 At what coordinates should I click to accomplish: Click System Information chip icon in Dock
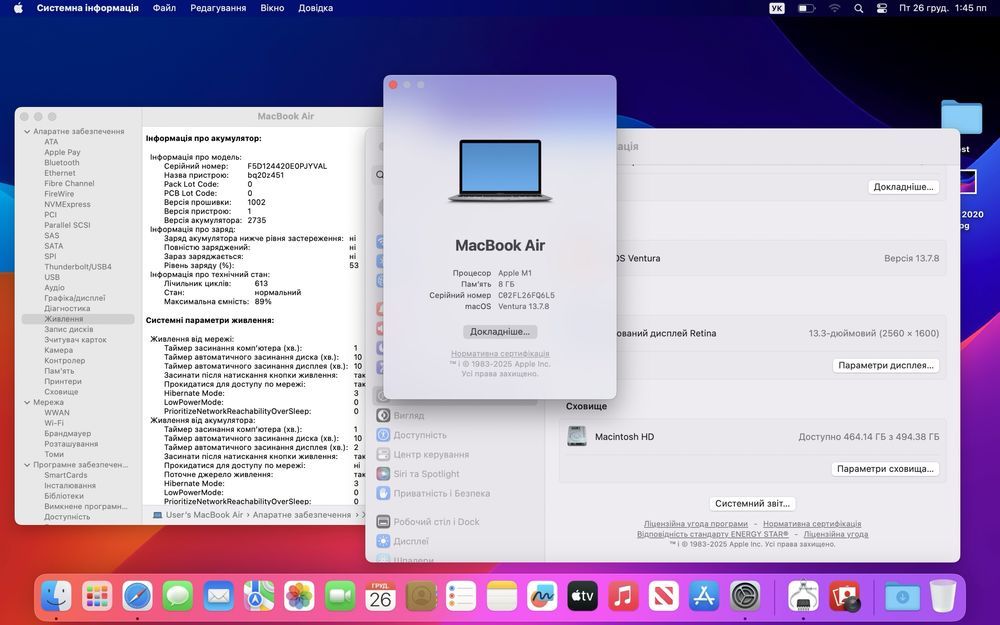click(x=803, y=596)
